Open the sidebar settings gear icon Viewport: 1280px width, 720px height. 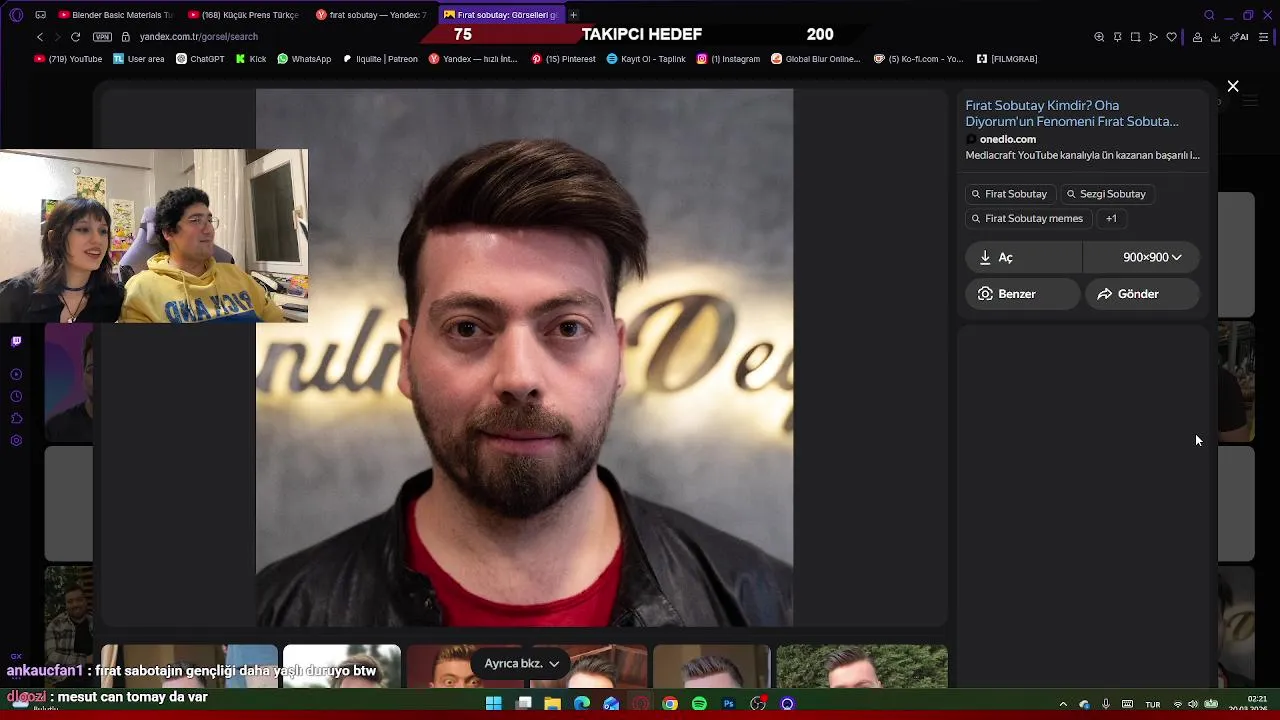pyautogui.click(x=16, y=440)
